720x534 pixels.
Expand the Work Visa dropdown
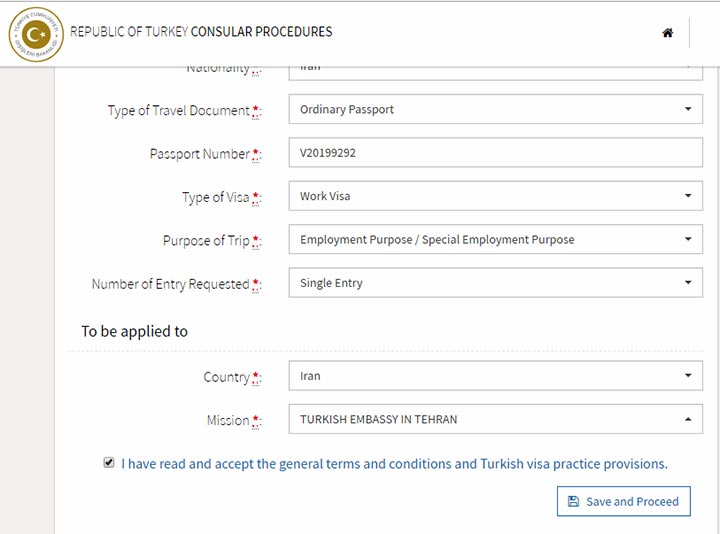[x=495, y=196]
